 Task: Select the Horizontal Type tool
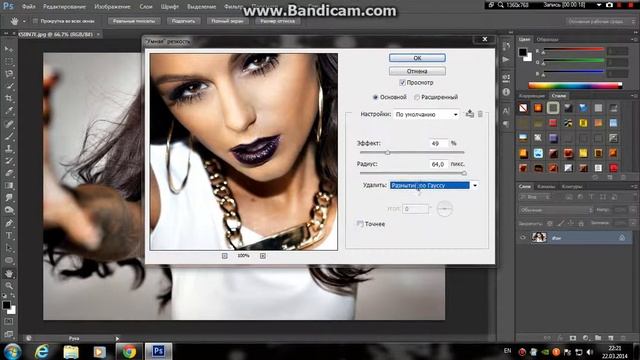pyautogui.click(x=9, y=236)
